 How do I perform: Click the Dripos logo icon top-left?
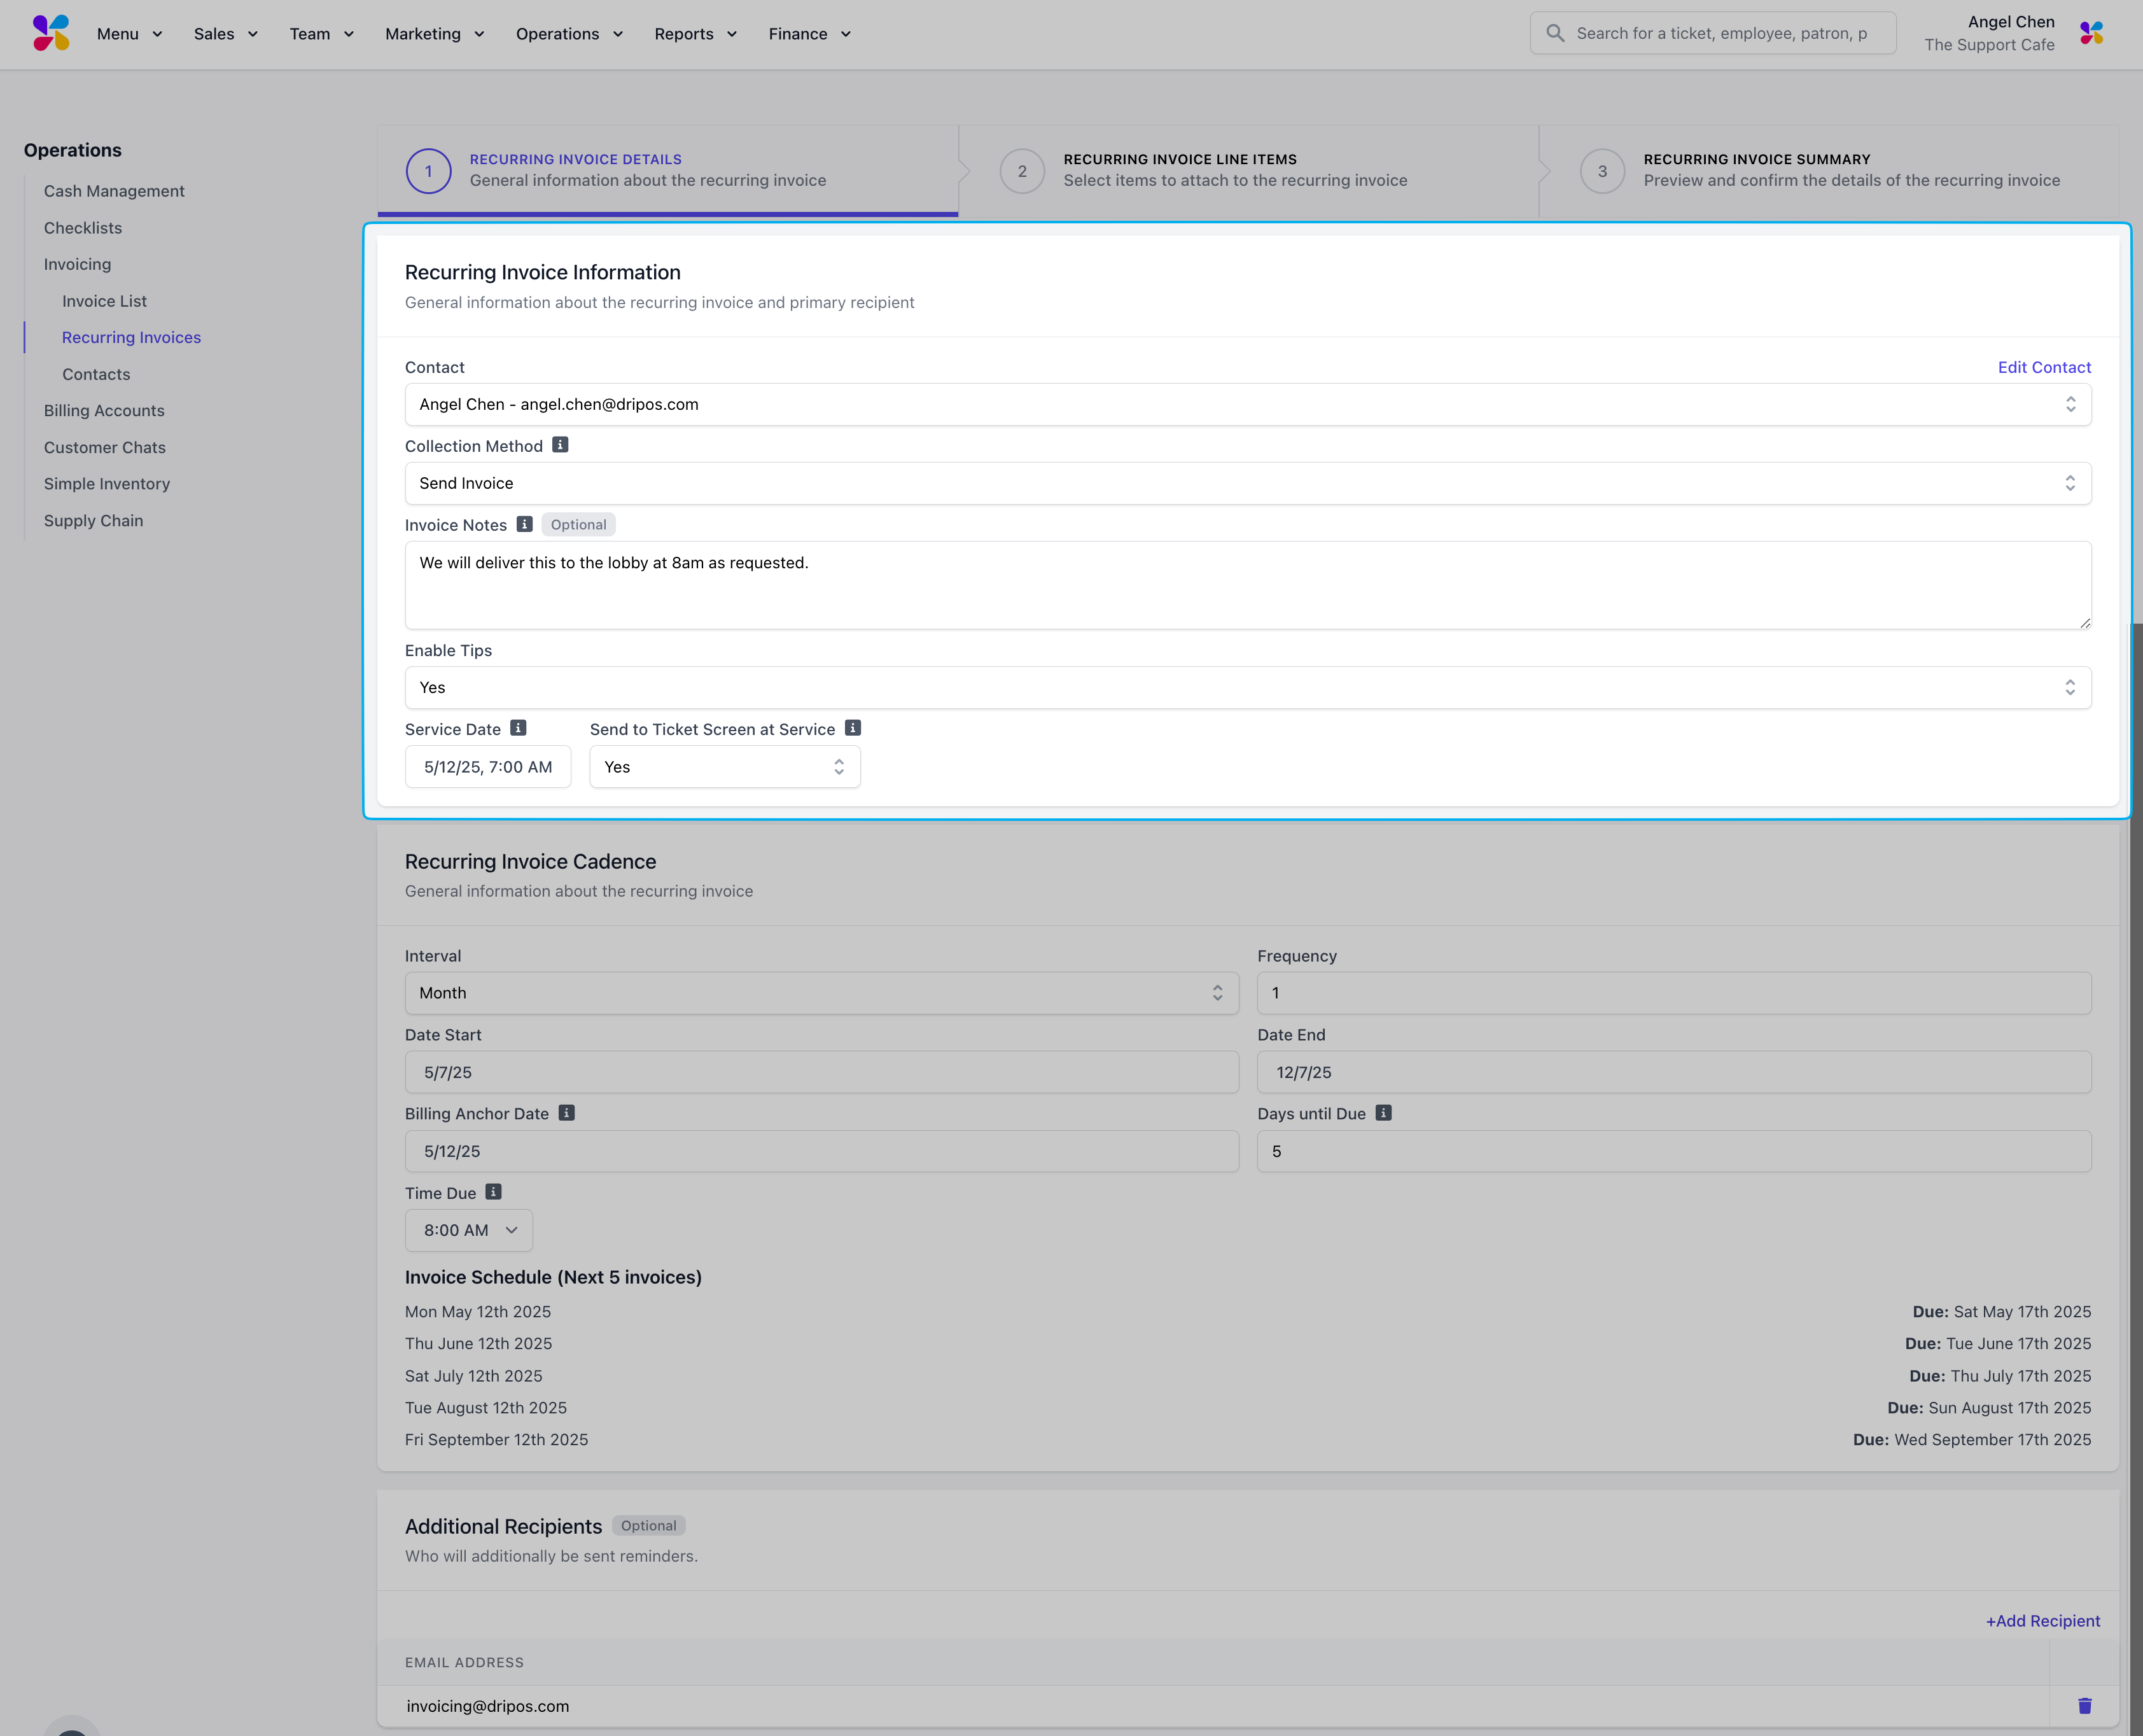point(51,33)
